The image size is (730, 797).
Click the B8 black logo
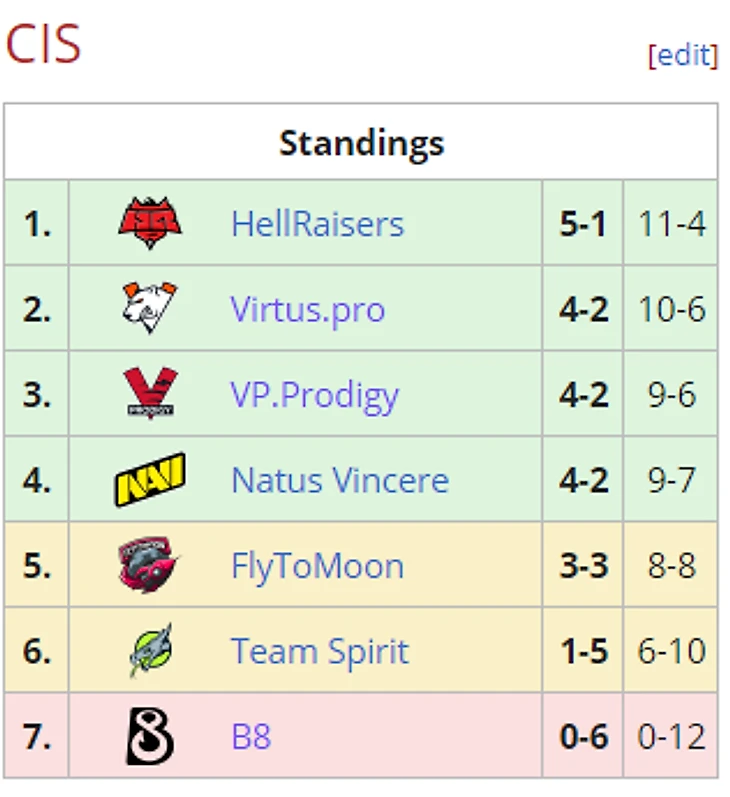click(x=150, y=736)
